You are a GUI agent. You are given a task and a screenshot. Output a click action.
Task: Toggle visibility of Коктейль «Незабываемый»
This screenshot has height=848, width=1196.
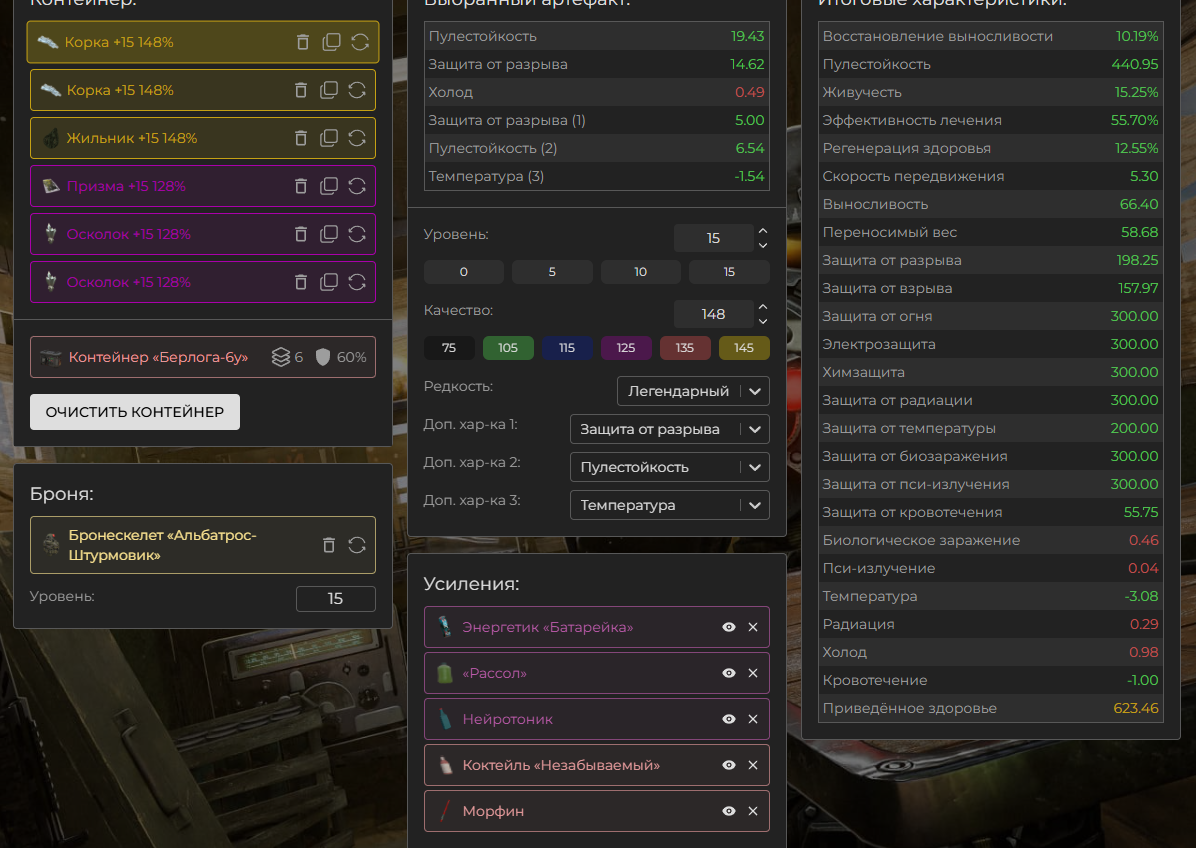pos(729,765)
